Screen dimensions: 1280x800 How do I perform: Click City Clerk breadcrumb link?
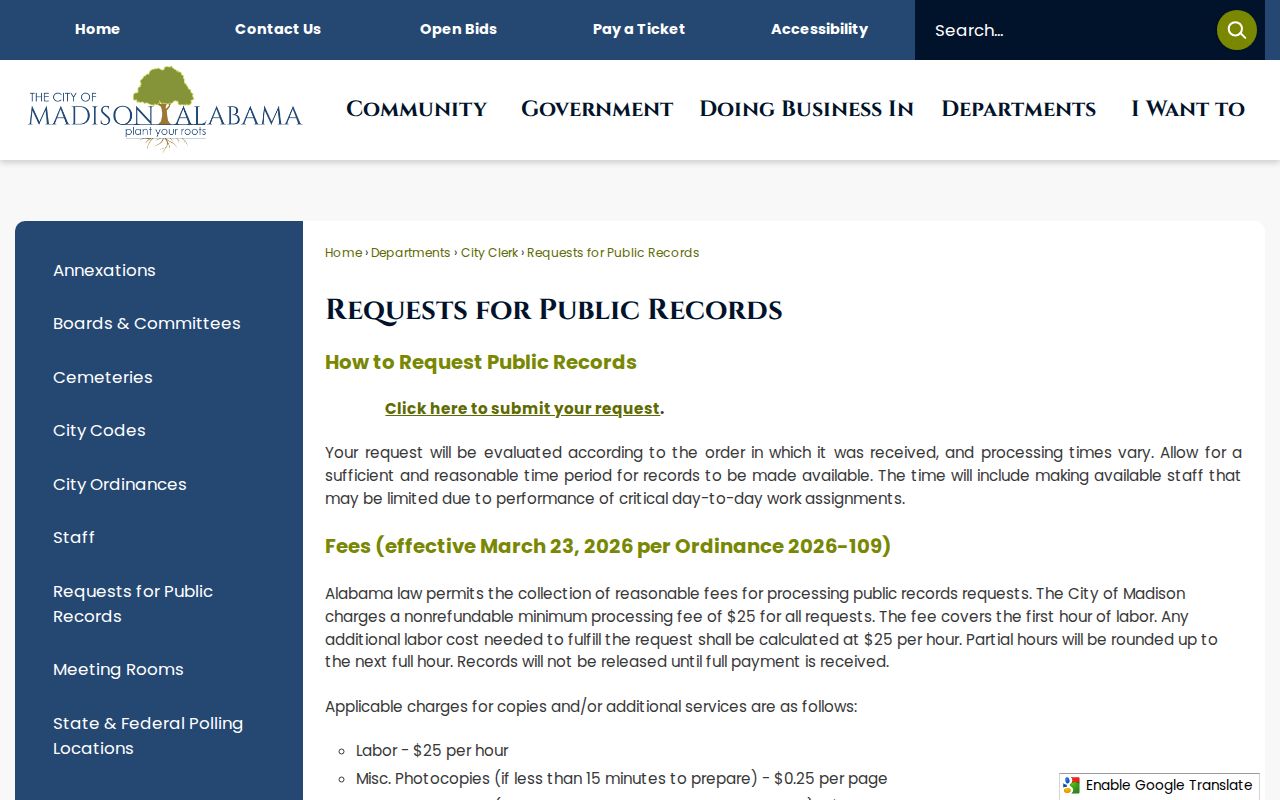click(x=489, y=253)
